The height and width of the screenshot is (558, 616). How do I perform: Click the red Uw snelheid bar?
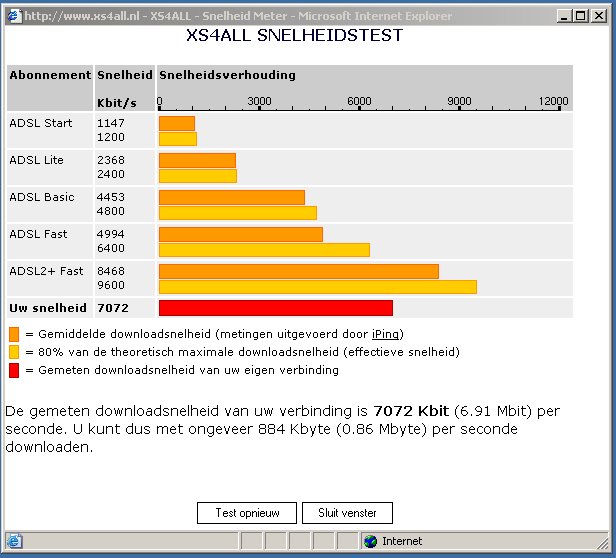tap(276, 308)
